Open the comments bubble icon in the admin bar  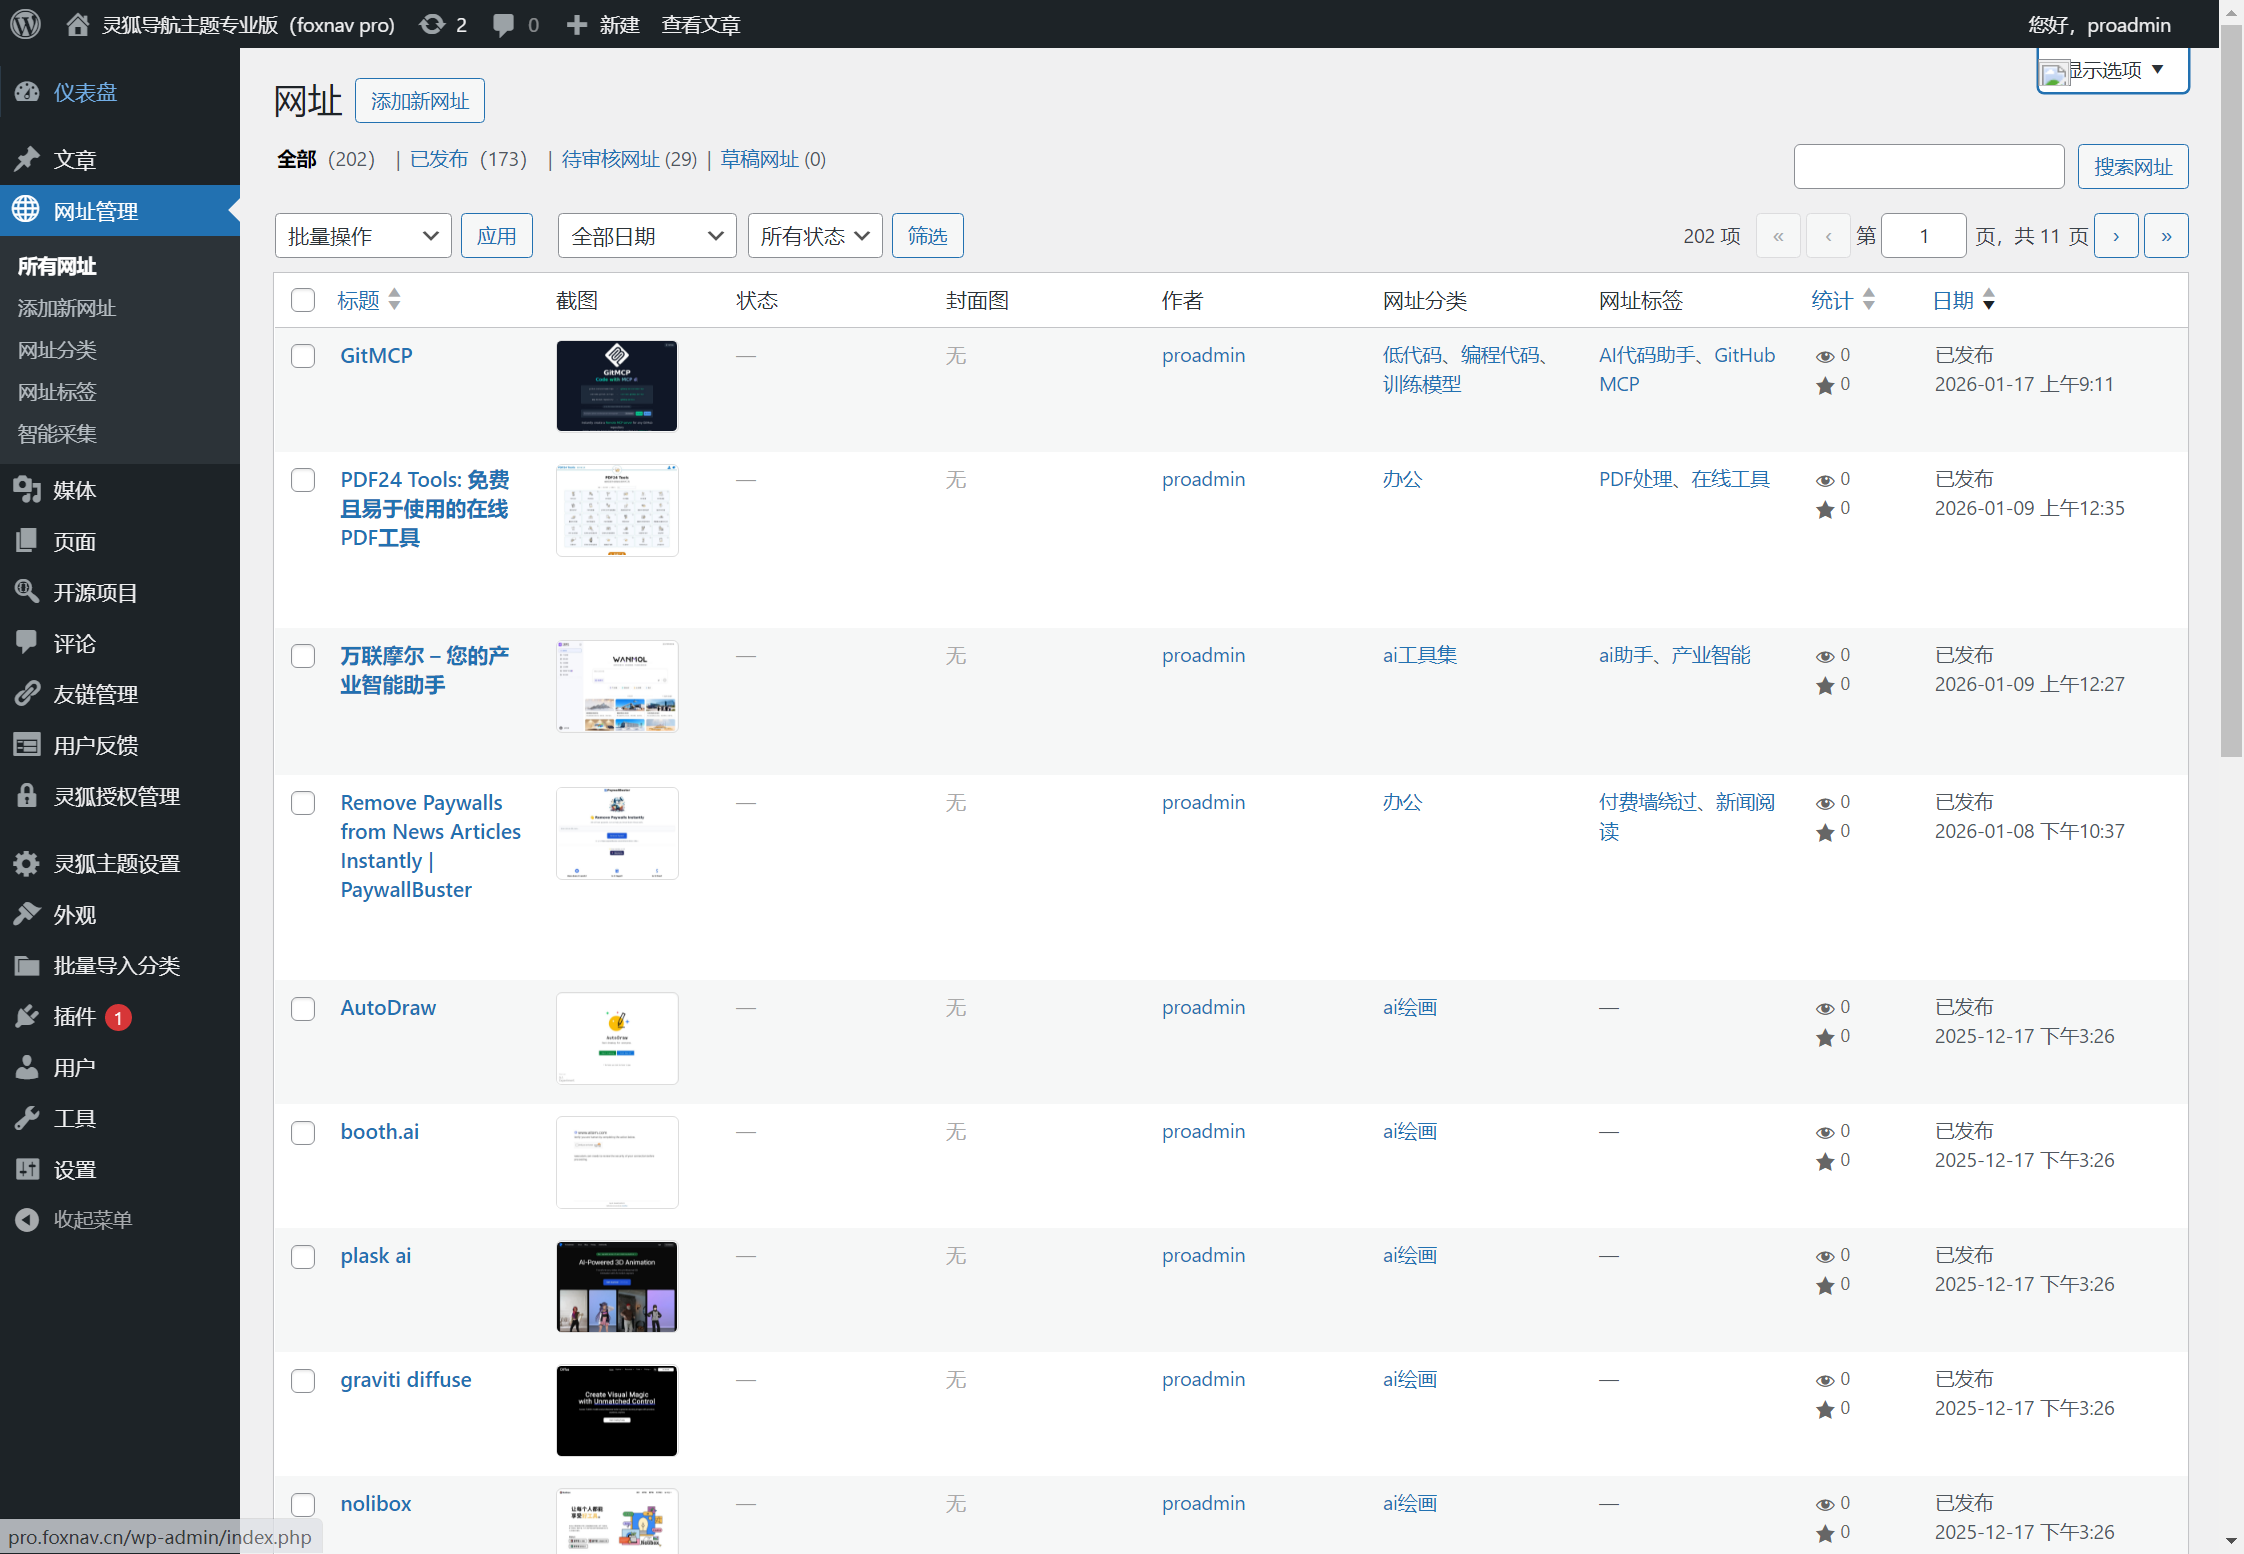pos(503,24)
